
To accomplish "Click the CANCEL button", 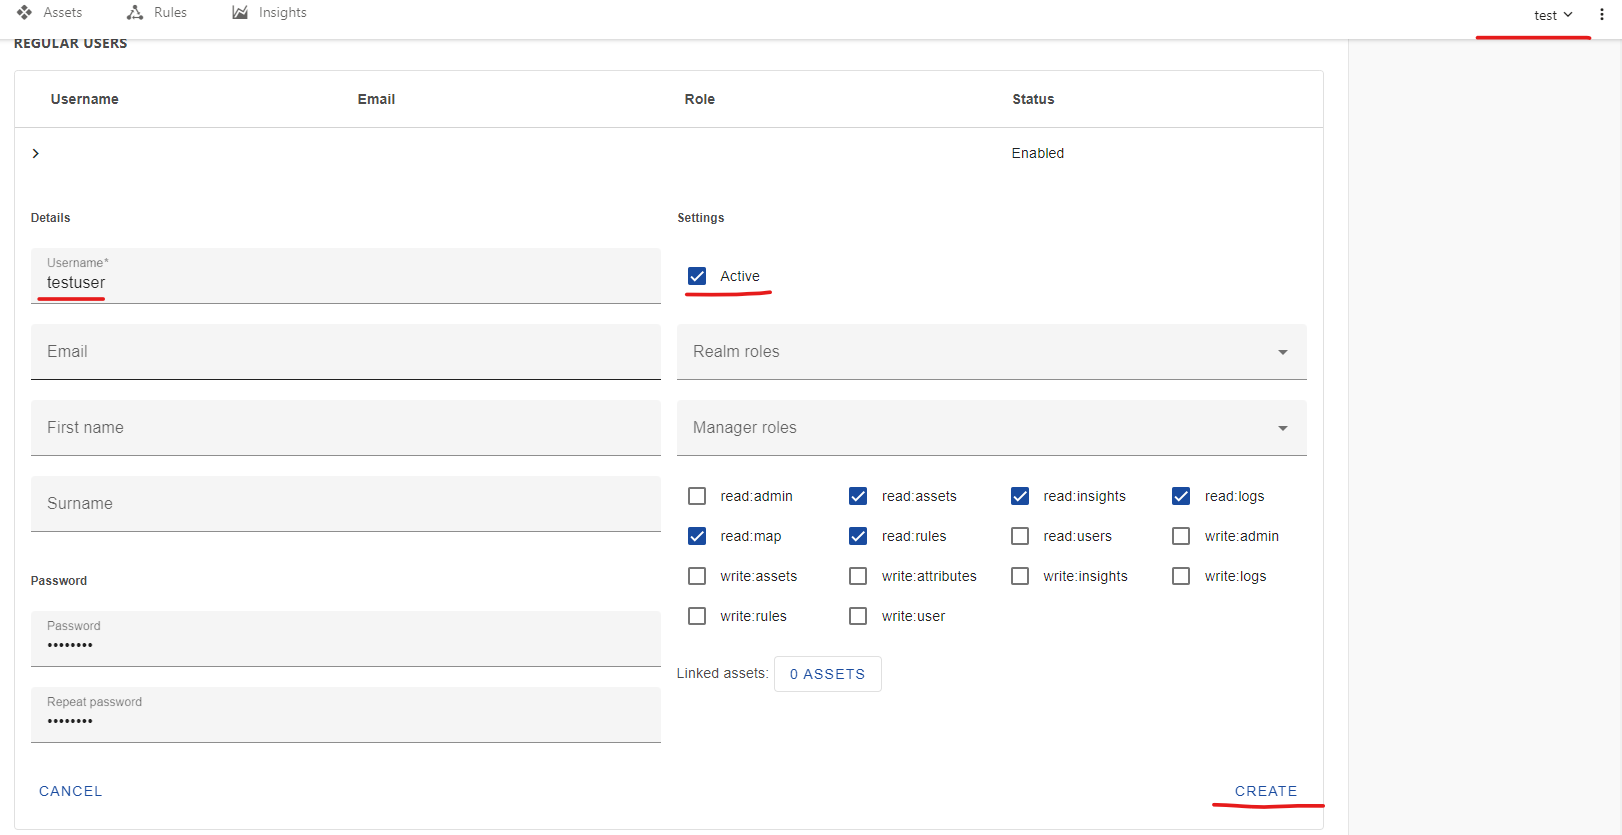I will point(70,791).
